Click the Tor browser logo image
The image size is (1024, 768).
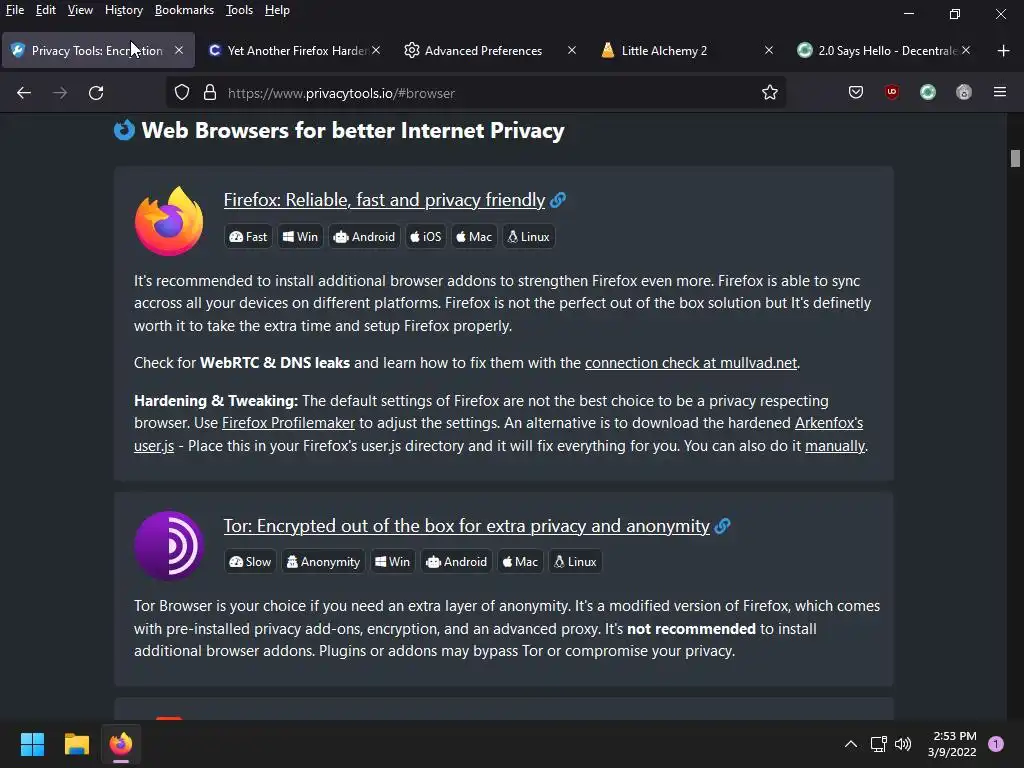tap(169, 546)
